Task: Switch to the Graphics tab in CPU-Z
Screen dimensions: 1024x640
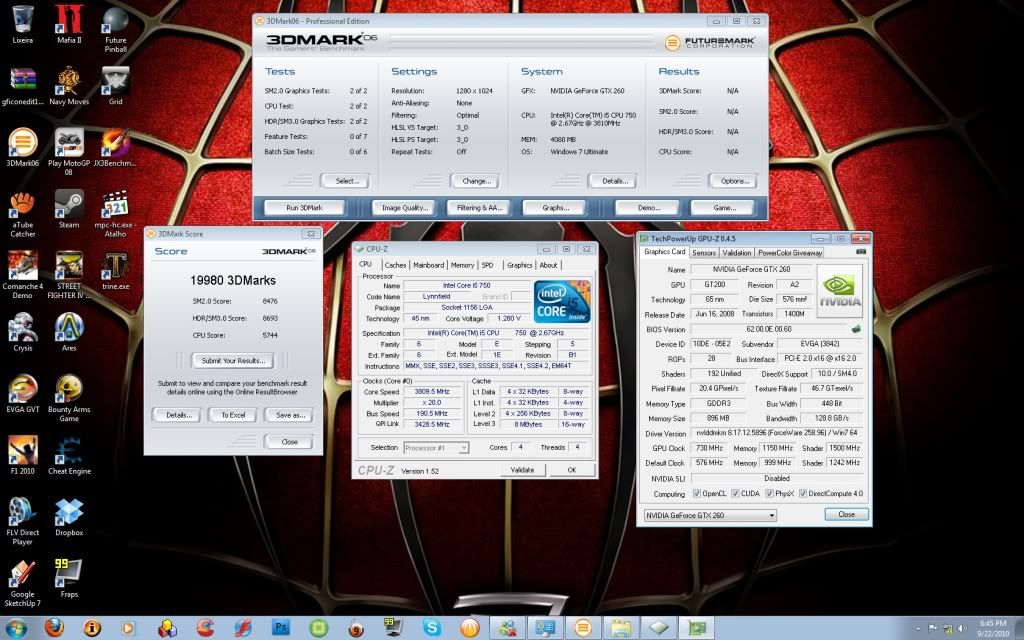Action: tap(520, 265)
